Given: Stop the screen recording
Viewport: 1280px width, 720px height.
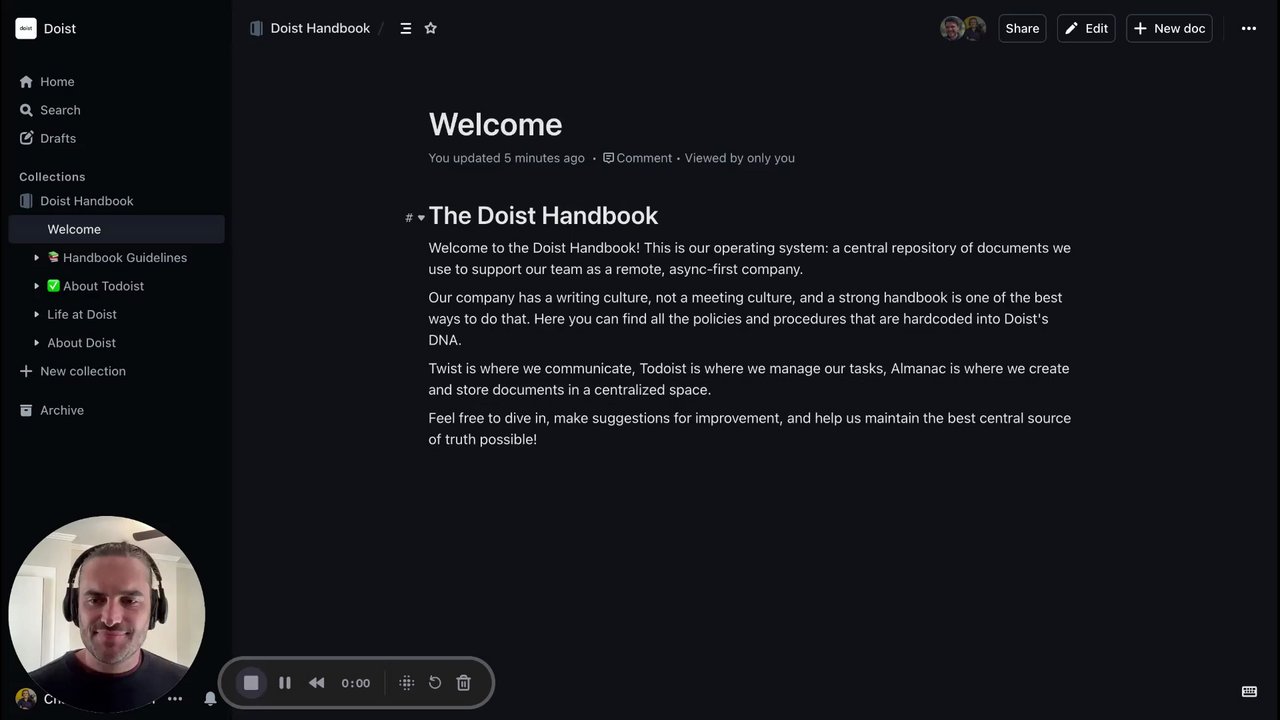Looking at the screenshot, I should [x=251, y=683].
